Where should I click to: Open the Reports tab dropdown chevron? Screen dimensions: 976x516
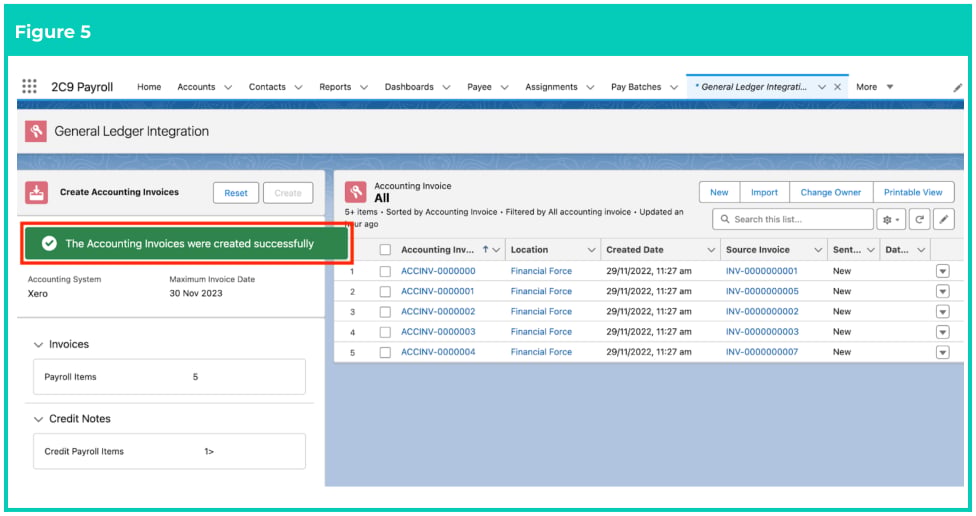tap(364, 87)
